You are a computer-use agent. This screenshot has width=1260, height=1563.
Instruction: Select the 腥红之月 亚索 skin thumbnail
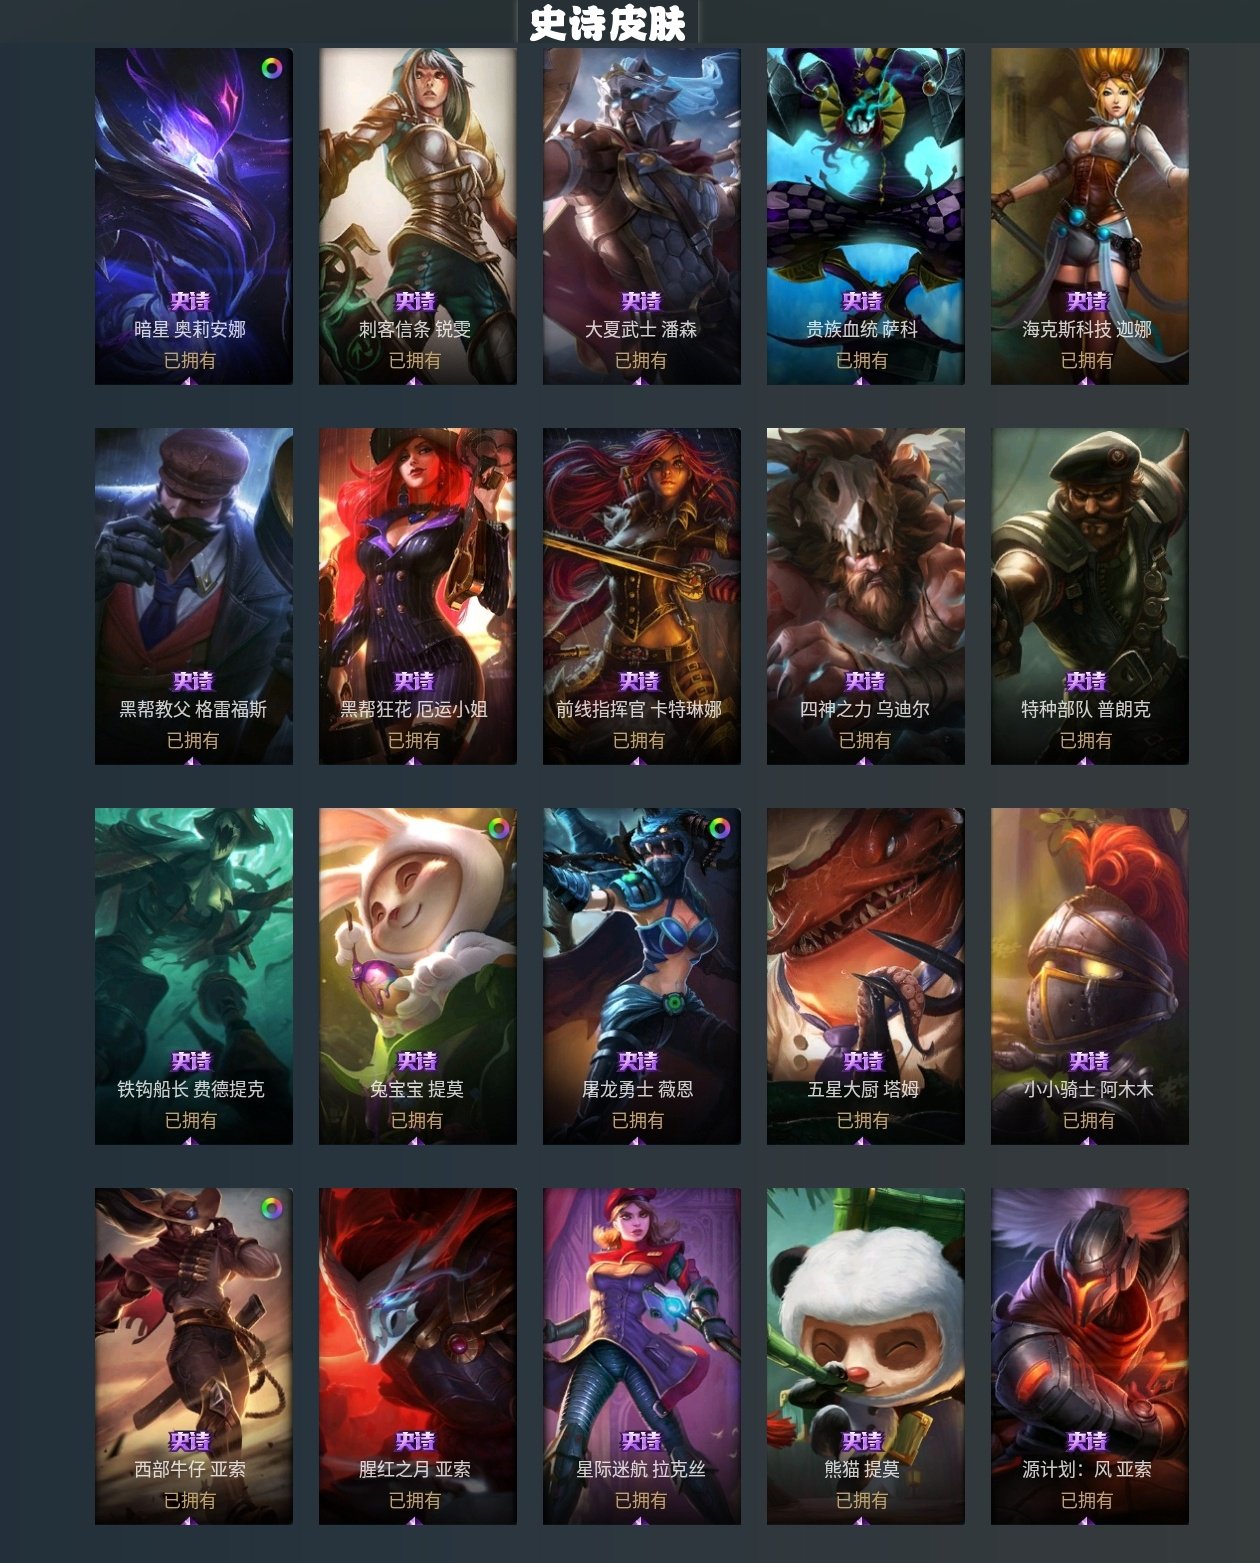(418, 1356)
